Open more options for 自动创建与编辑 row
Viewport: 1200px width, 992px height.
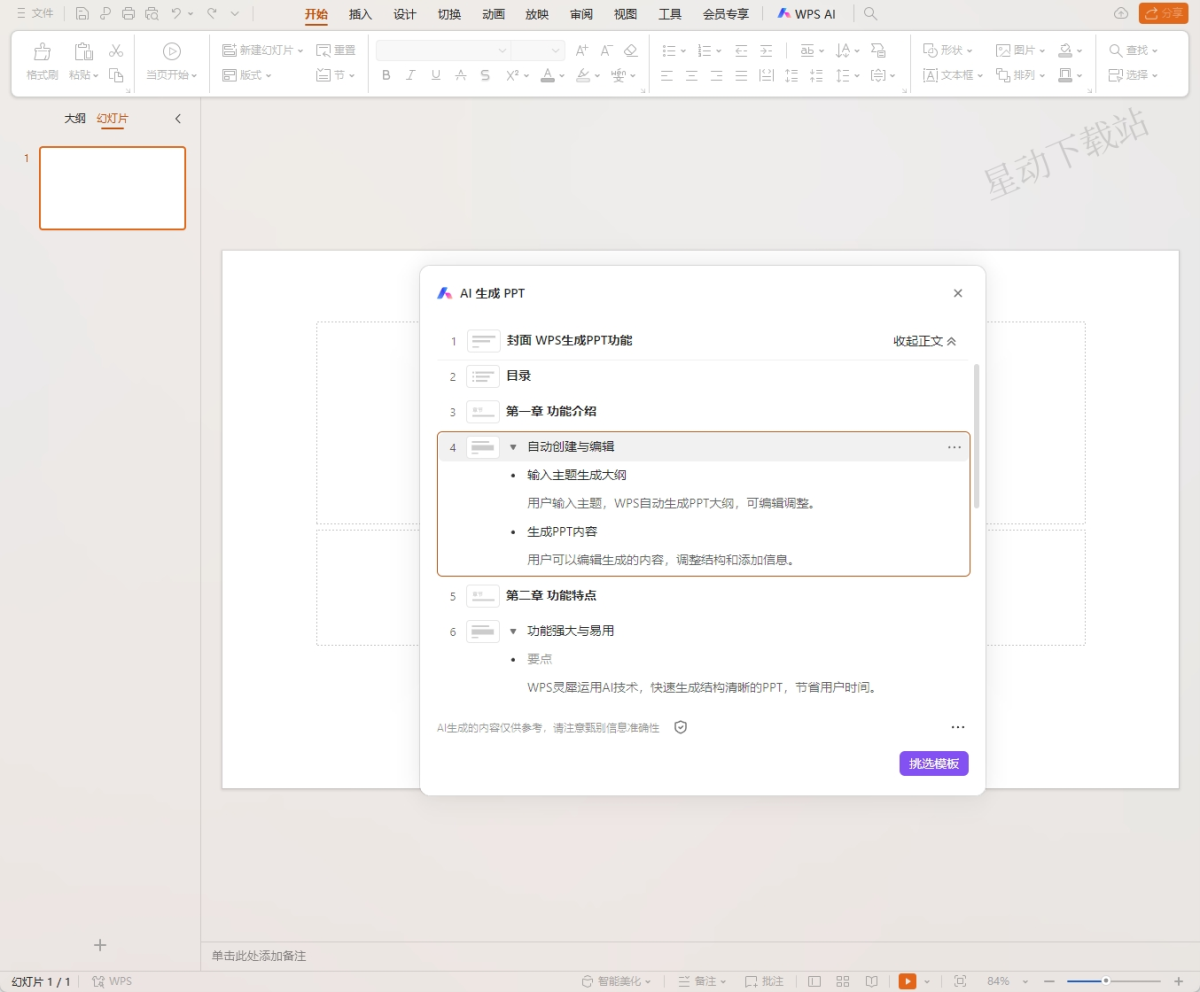[x=954, y=447]
